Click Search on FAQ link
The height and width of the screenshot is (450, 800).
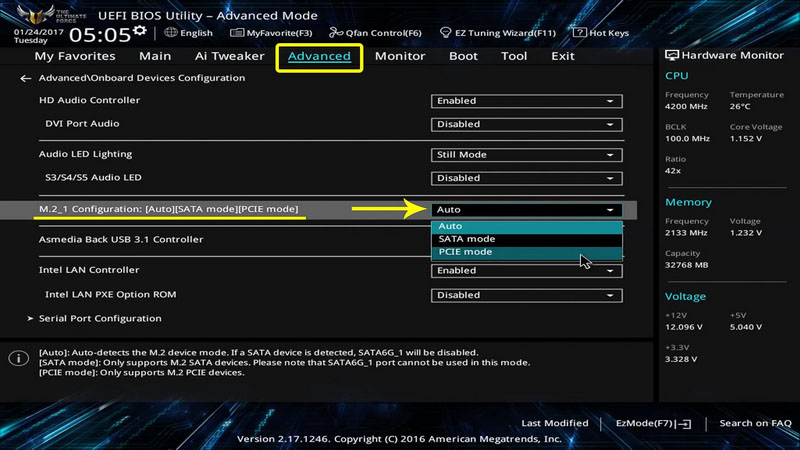755,423
